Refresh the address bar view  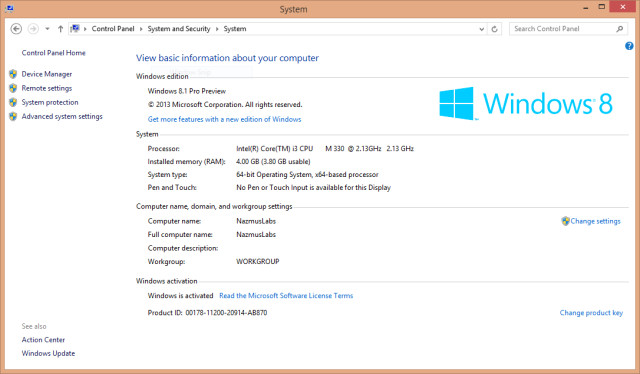pyautogui.click(x=494, y=29)
